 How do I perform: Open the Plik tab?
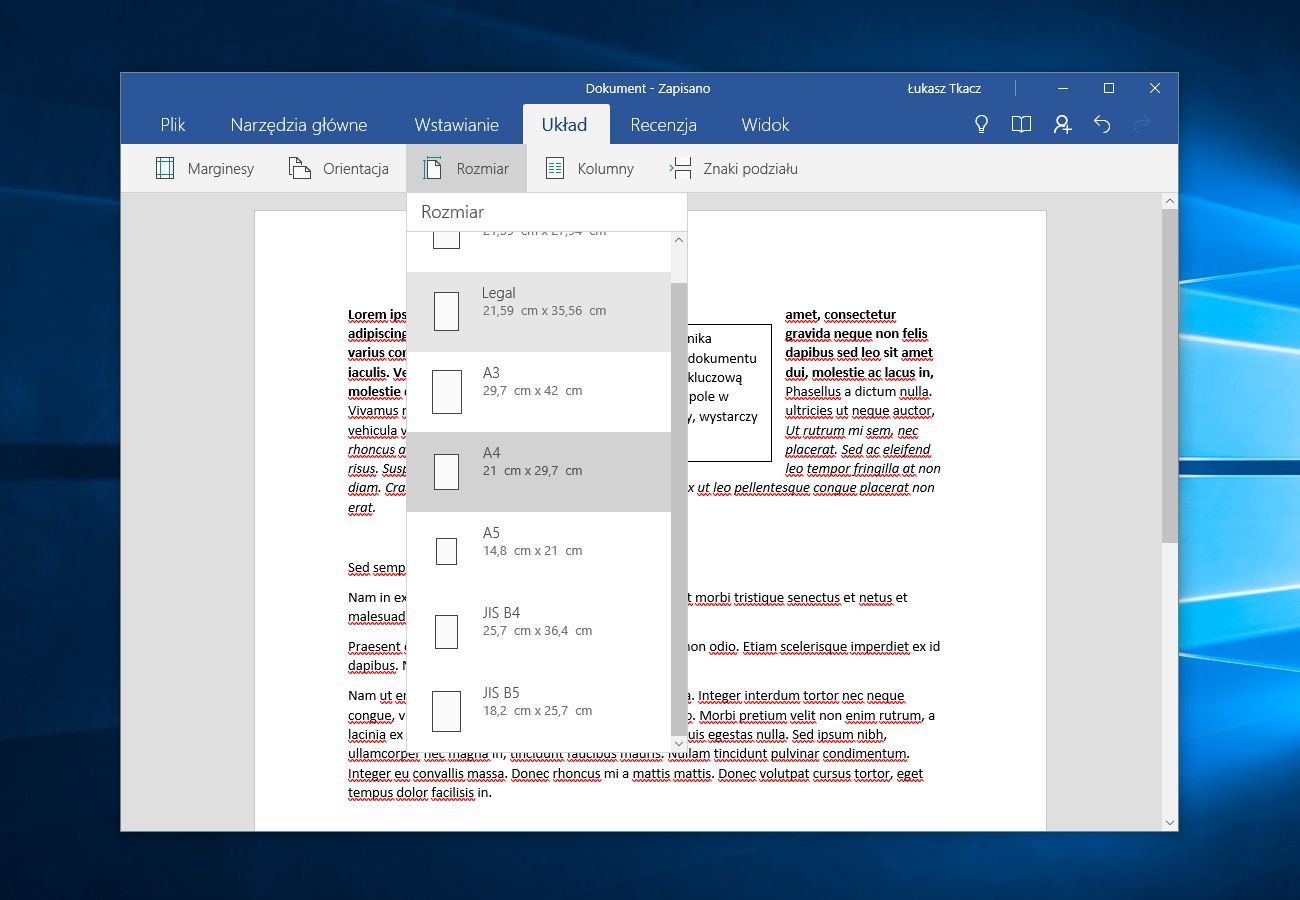[x=173, y=125]
